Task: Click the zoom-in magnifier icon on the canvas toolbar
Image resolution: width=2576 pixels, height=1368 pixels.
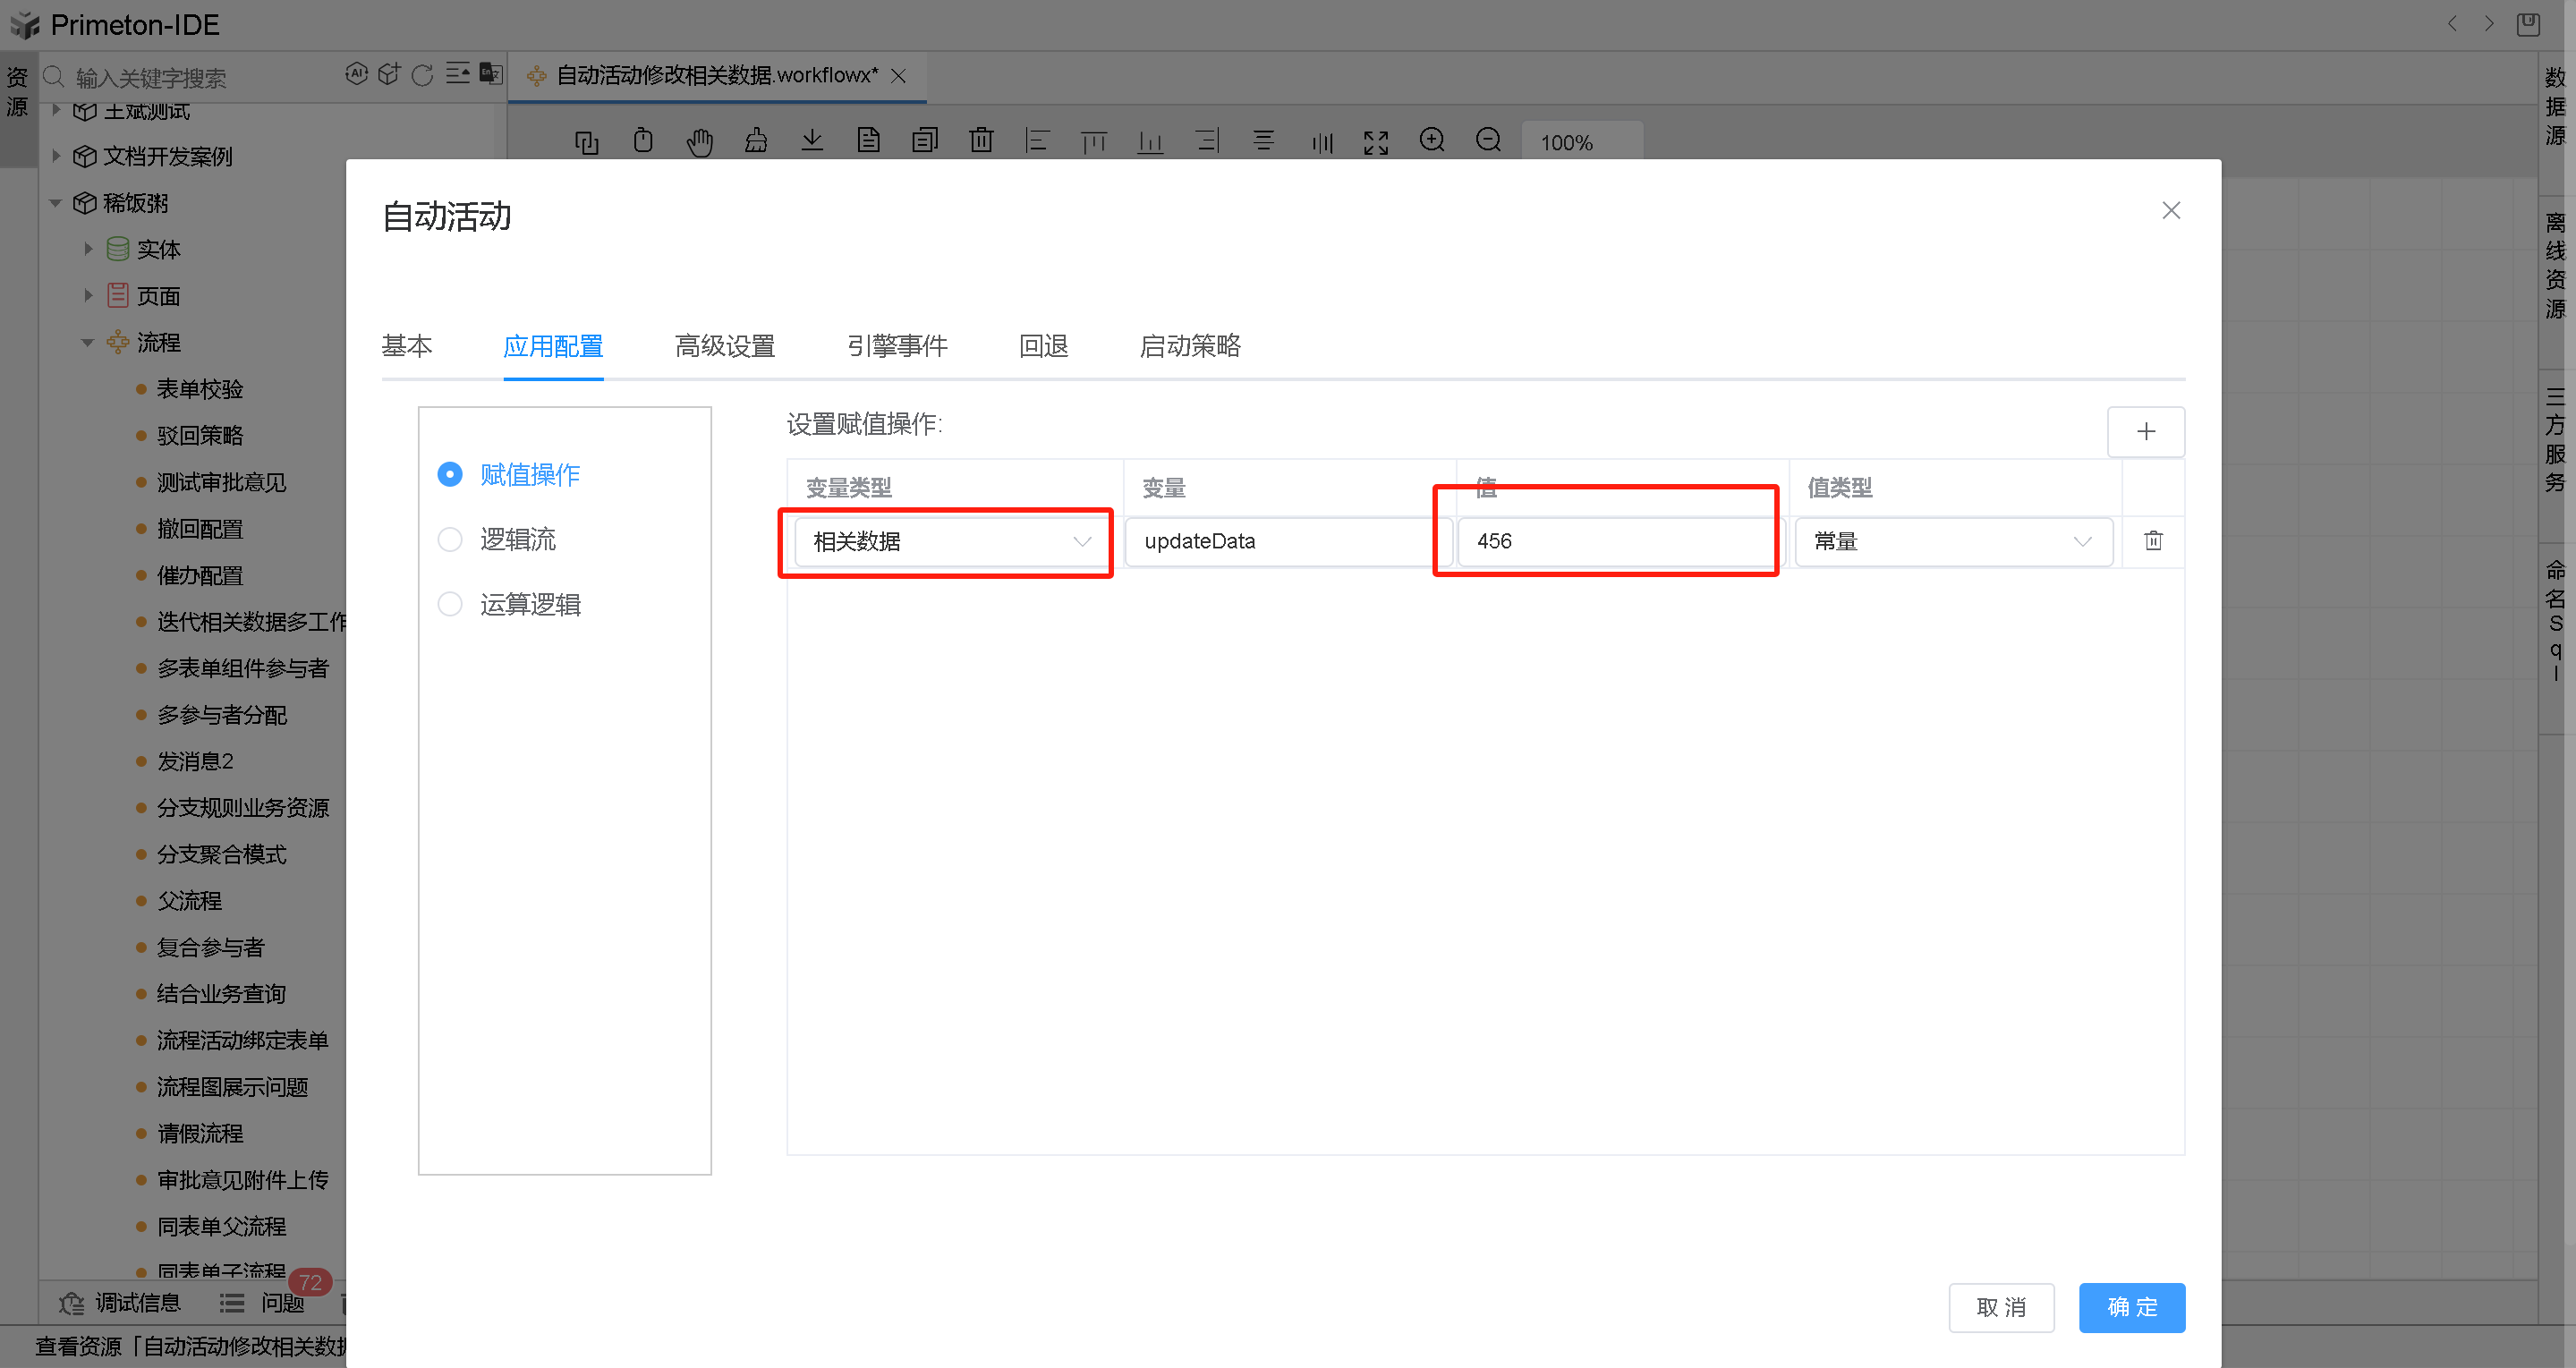Action: pyautogui.click(x=1432, y=141)
